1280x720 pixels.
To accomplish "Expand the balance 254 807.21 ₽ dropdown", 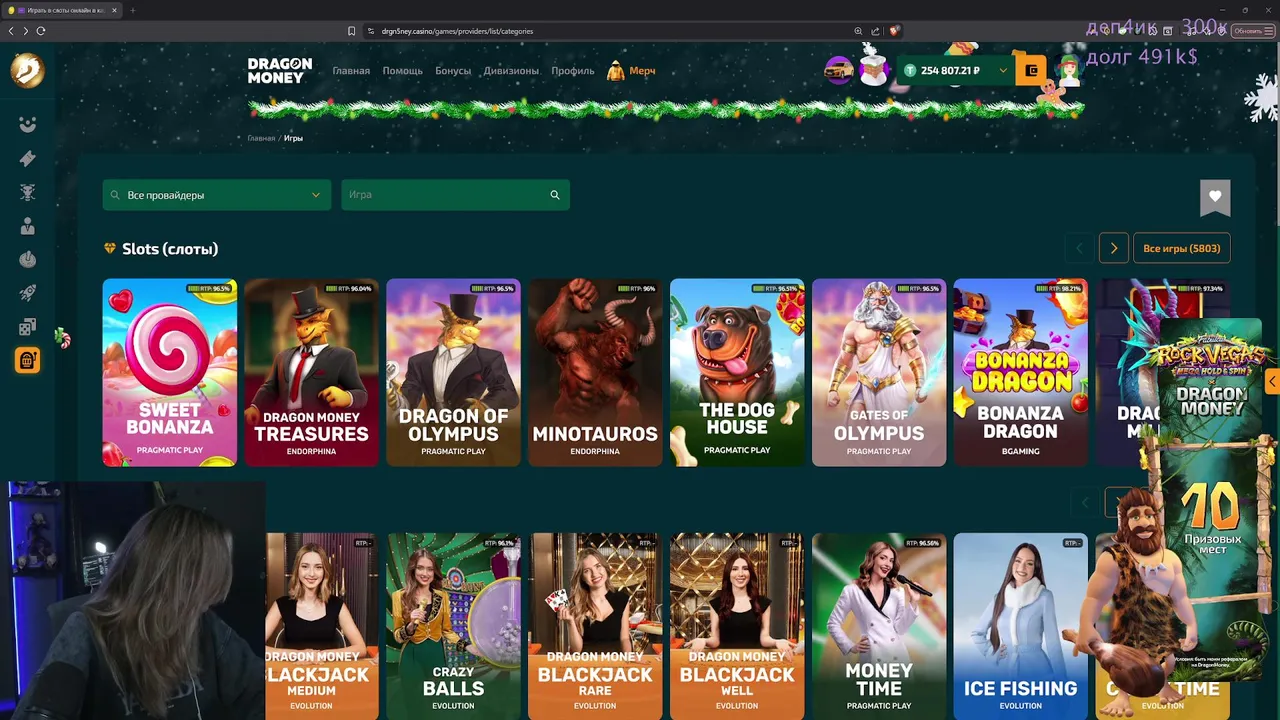I will 955,70.
